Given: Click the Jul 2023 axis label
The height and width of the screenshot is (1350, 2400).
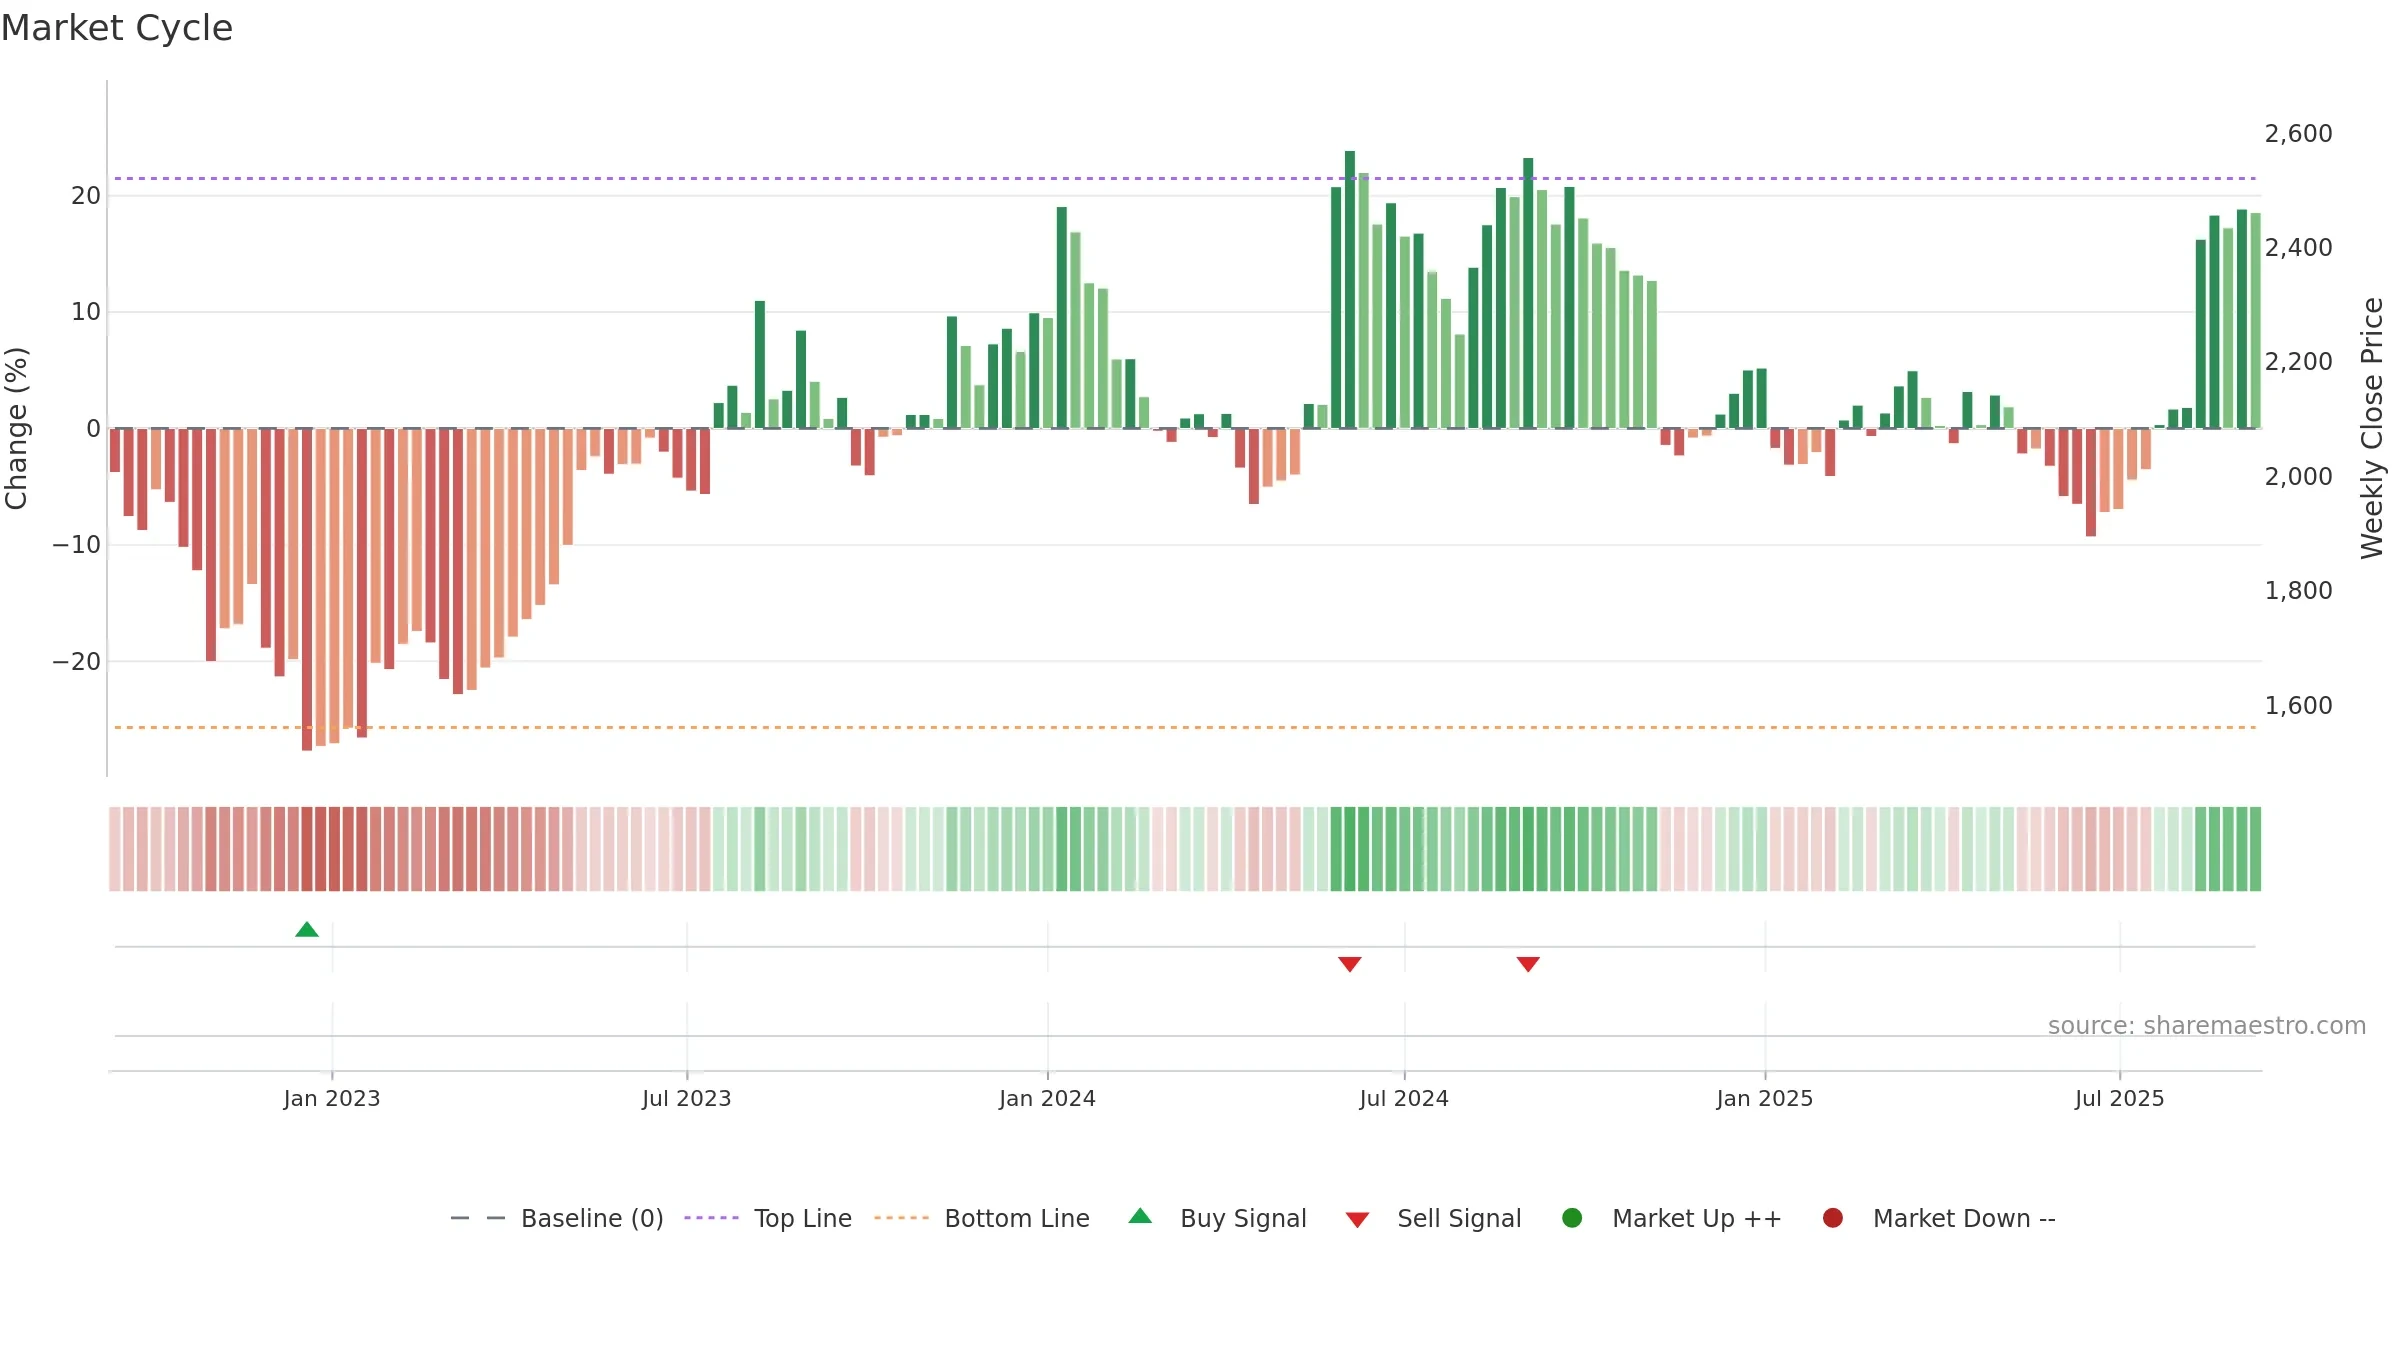Looking at the screenshot, I should point(687,1099).
